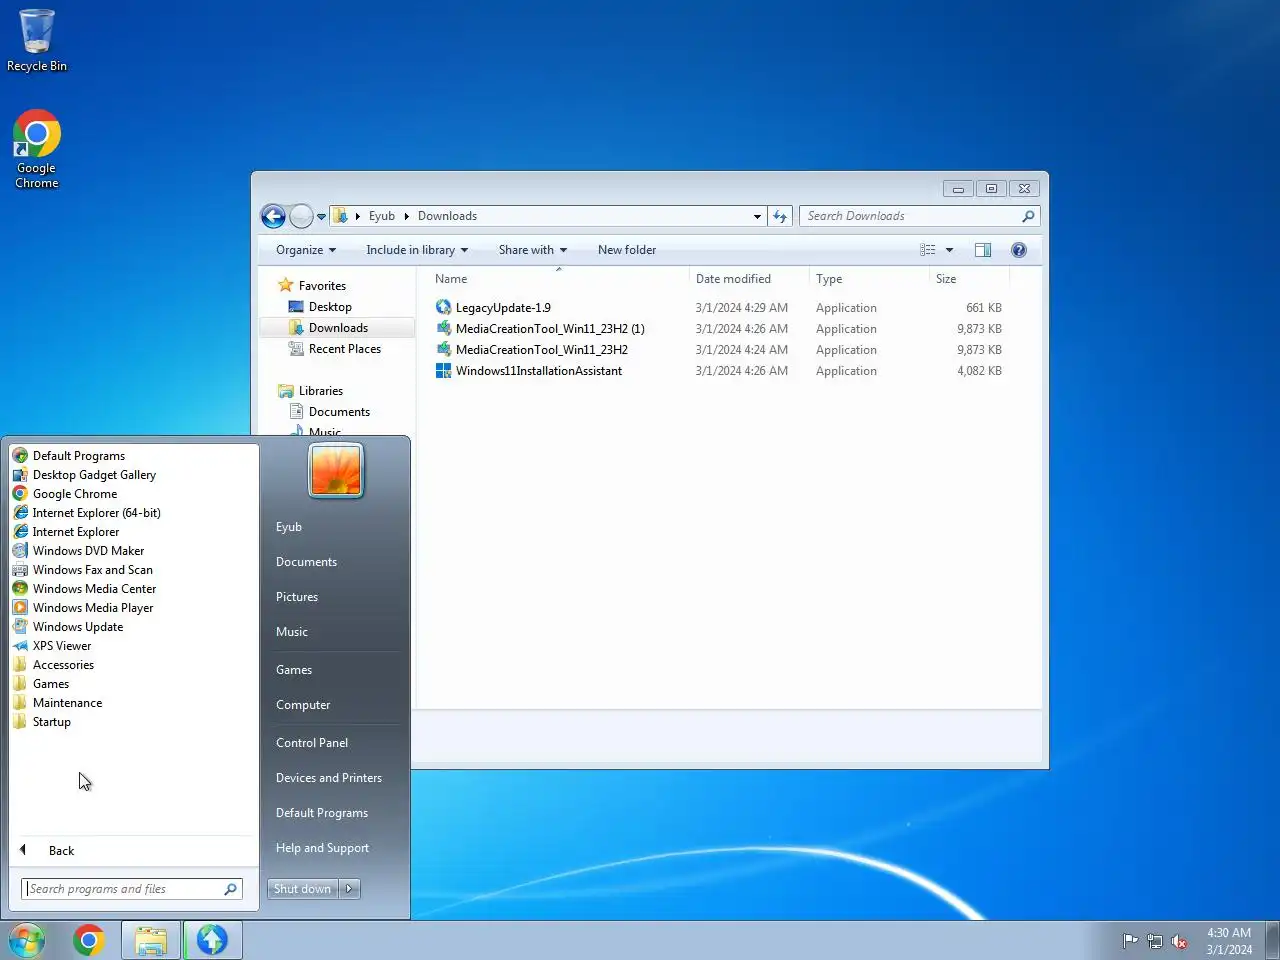Open Explorer help icon
The height and width of the screenshot is (960, 1280).
coord(1019,250)
